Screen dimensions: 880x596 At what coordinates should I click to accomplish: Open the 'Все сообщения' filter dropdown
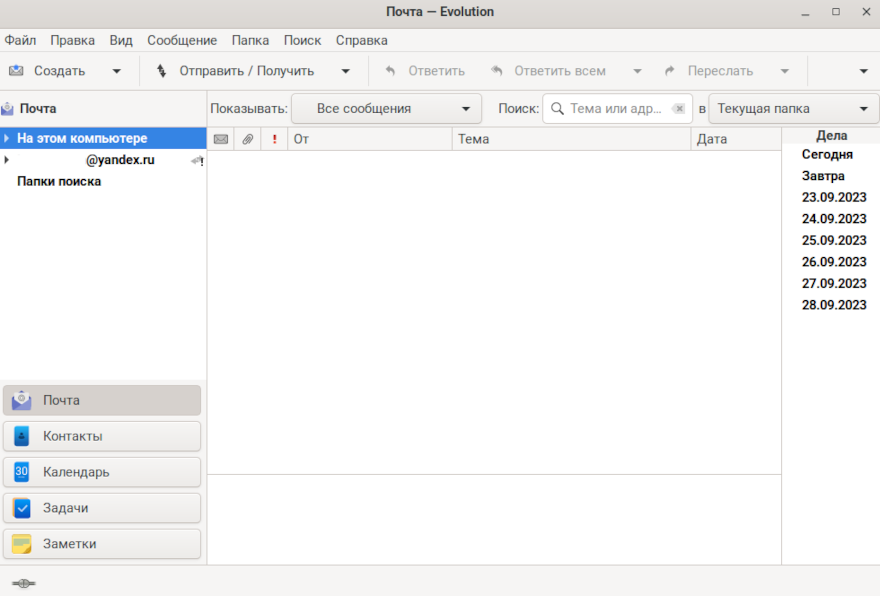click(386, 109)
